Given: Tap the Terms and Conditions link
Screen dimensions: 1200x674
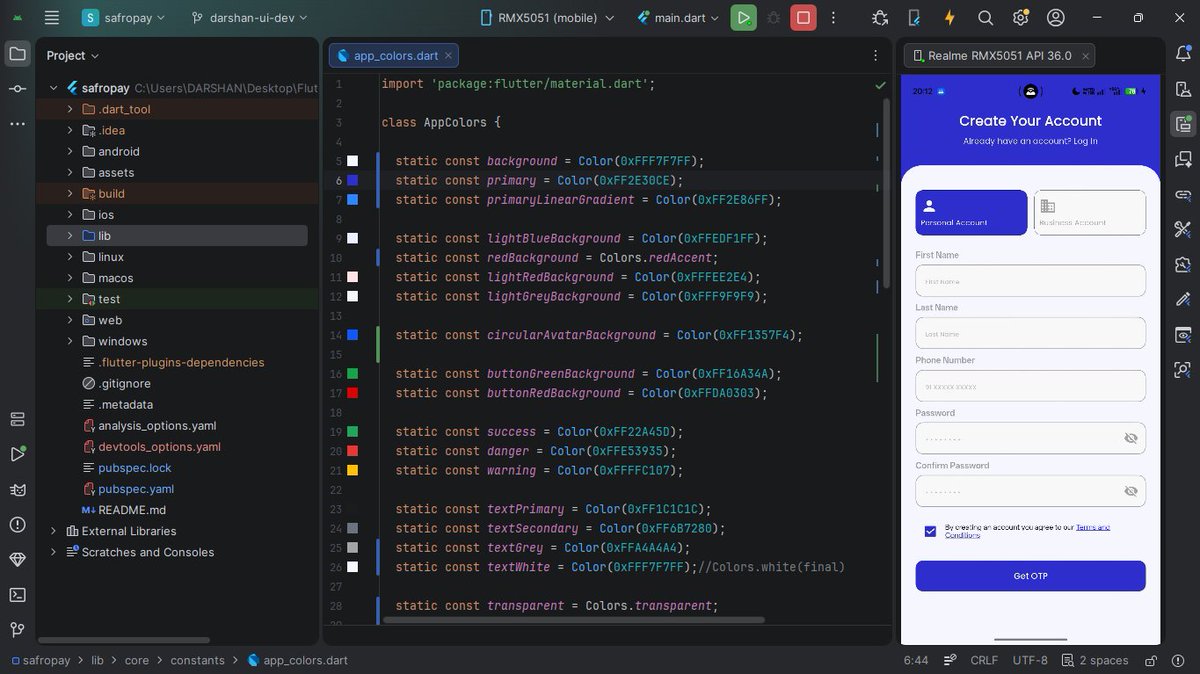Looking at the screenshot, I should pyautogui.click(x=1027, y=531).
